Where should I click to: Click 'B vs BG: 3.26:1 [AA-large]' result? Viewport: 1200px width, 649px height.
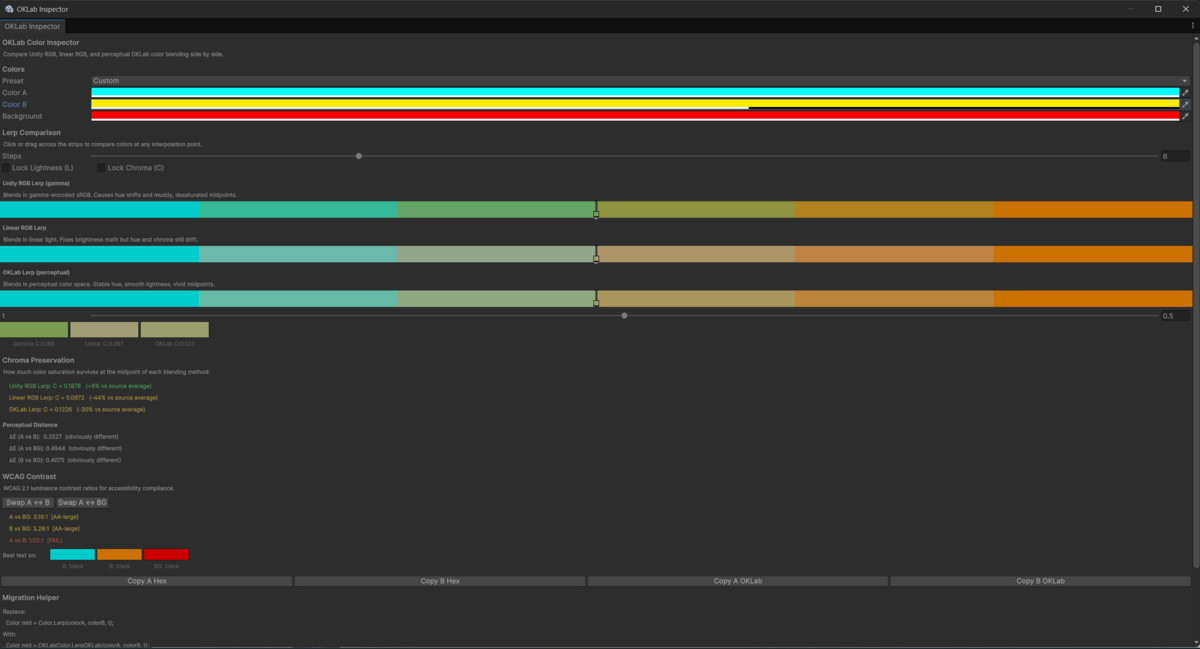point(44,528)
